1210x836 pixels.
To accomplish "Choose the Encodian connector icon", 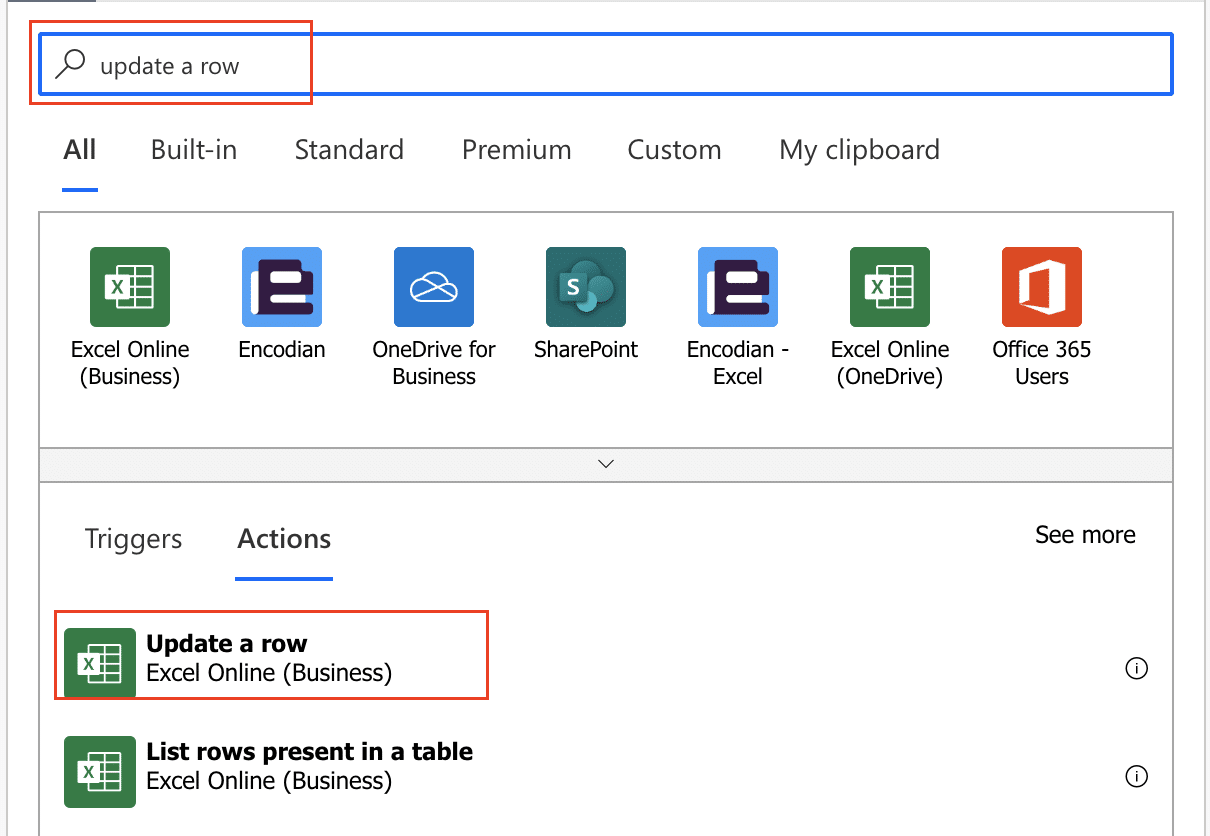I will click(282, 287).
